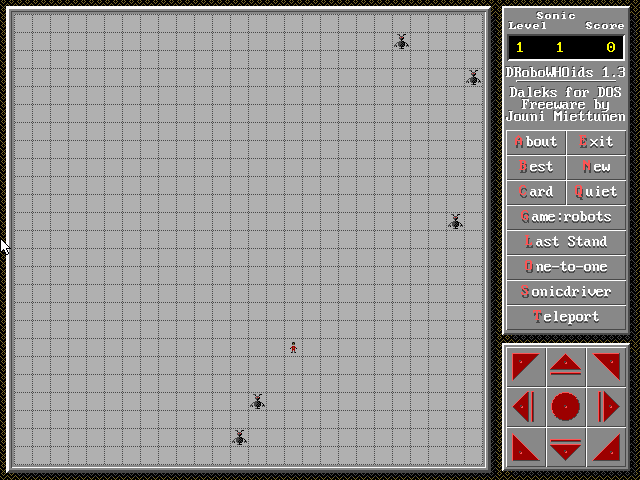Click the level, sonic and score display

click(566, 47)
